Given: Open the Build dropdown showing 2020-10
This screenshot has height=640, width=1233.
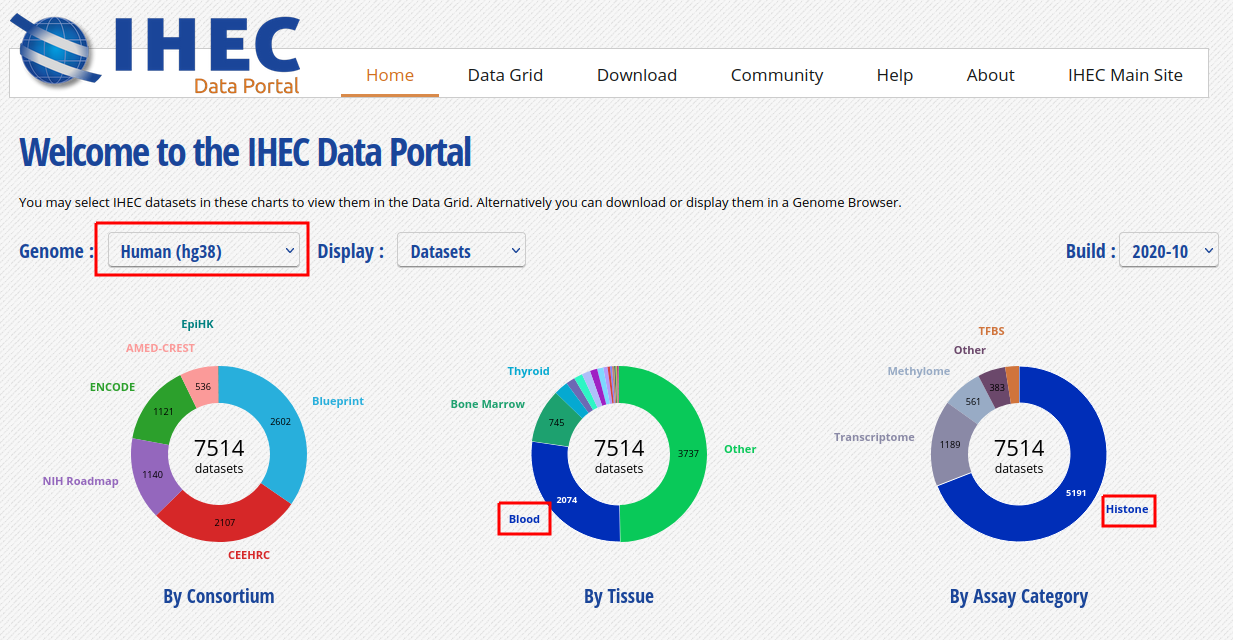Looking at the screenshot, I should click(x=1168, y=251).
